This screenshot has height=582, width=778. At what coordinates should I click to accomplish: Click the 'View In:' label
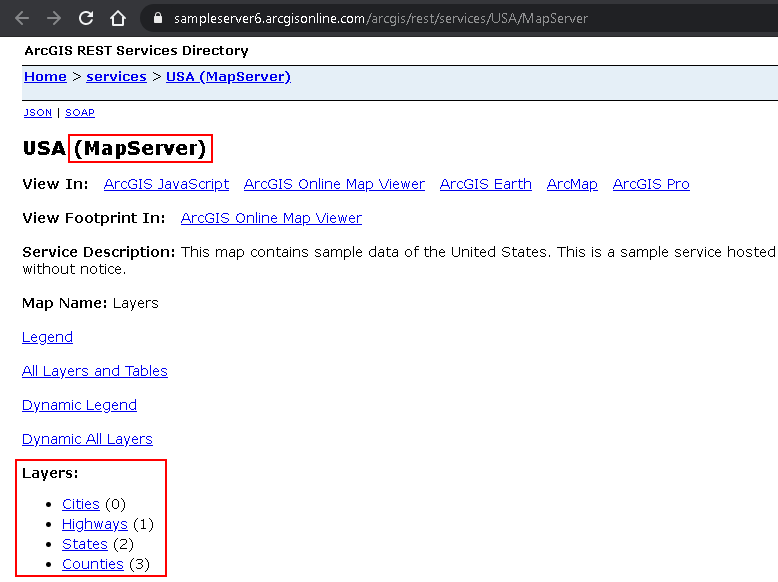coord(56,184)
